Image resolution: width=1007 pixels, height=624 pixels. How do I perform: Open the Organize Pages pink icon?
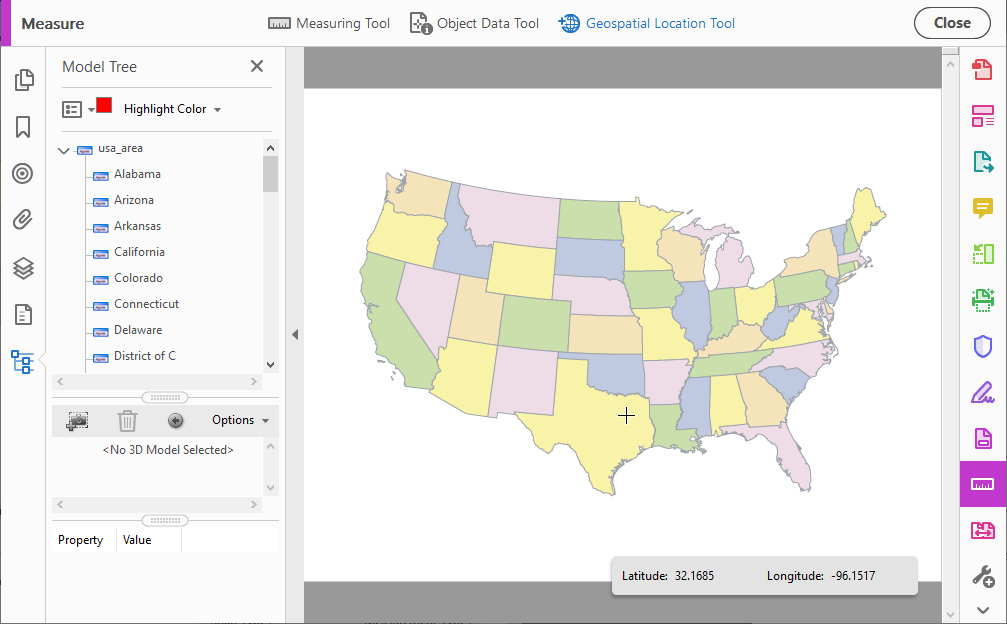coord(983,116)
